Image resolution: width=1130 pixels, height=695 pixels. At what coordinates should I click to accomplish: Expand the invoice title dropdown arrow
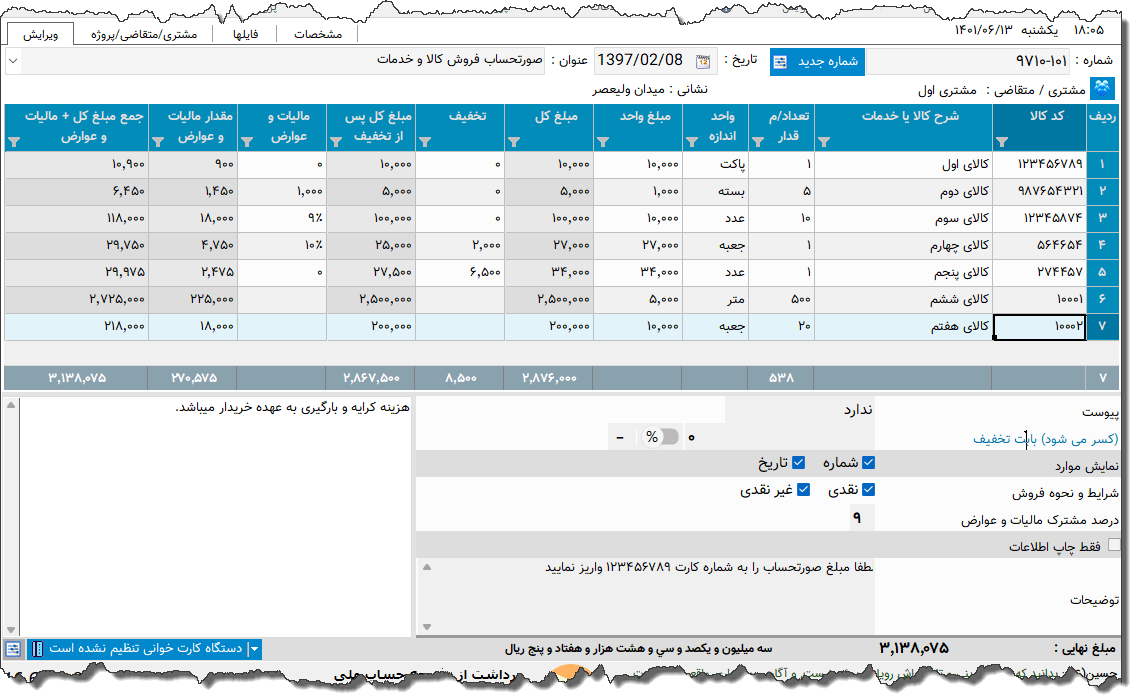coord(12,61)
